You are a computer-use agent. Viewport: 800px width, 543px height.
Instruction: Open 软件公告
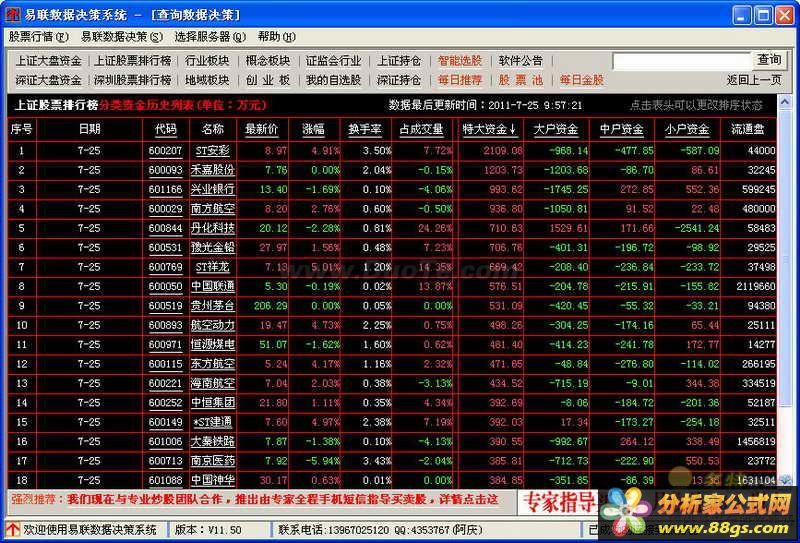coord(520,61)
